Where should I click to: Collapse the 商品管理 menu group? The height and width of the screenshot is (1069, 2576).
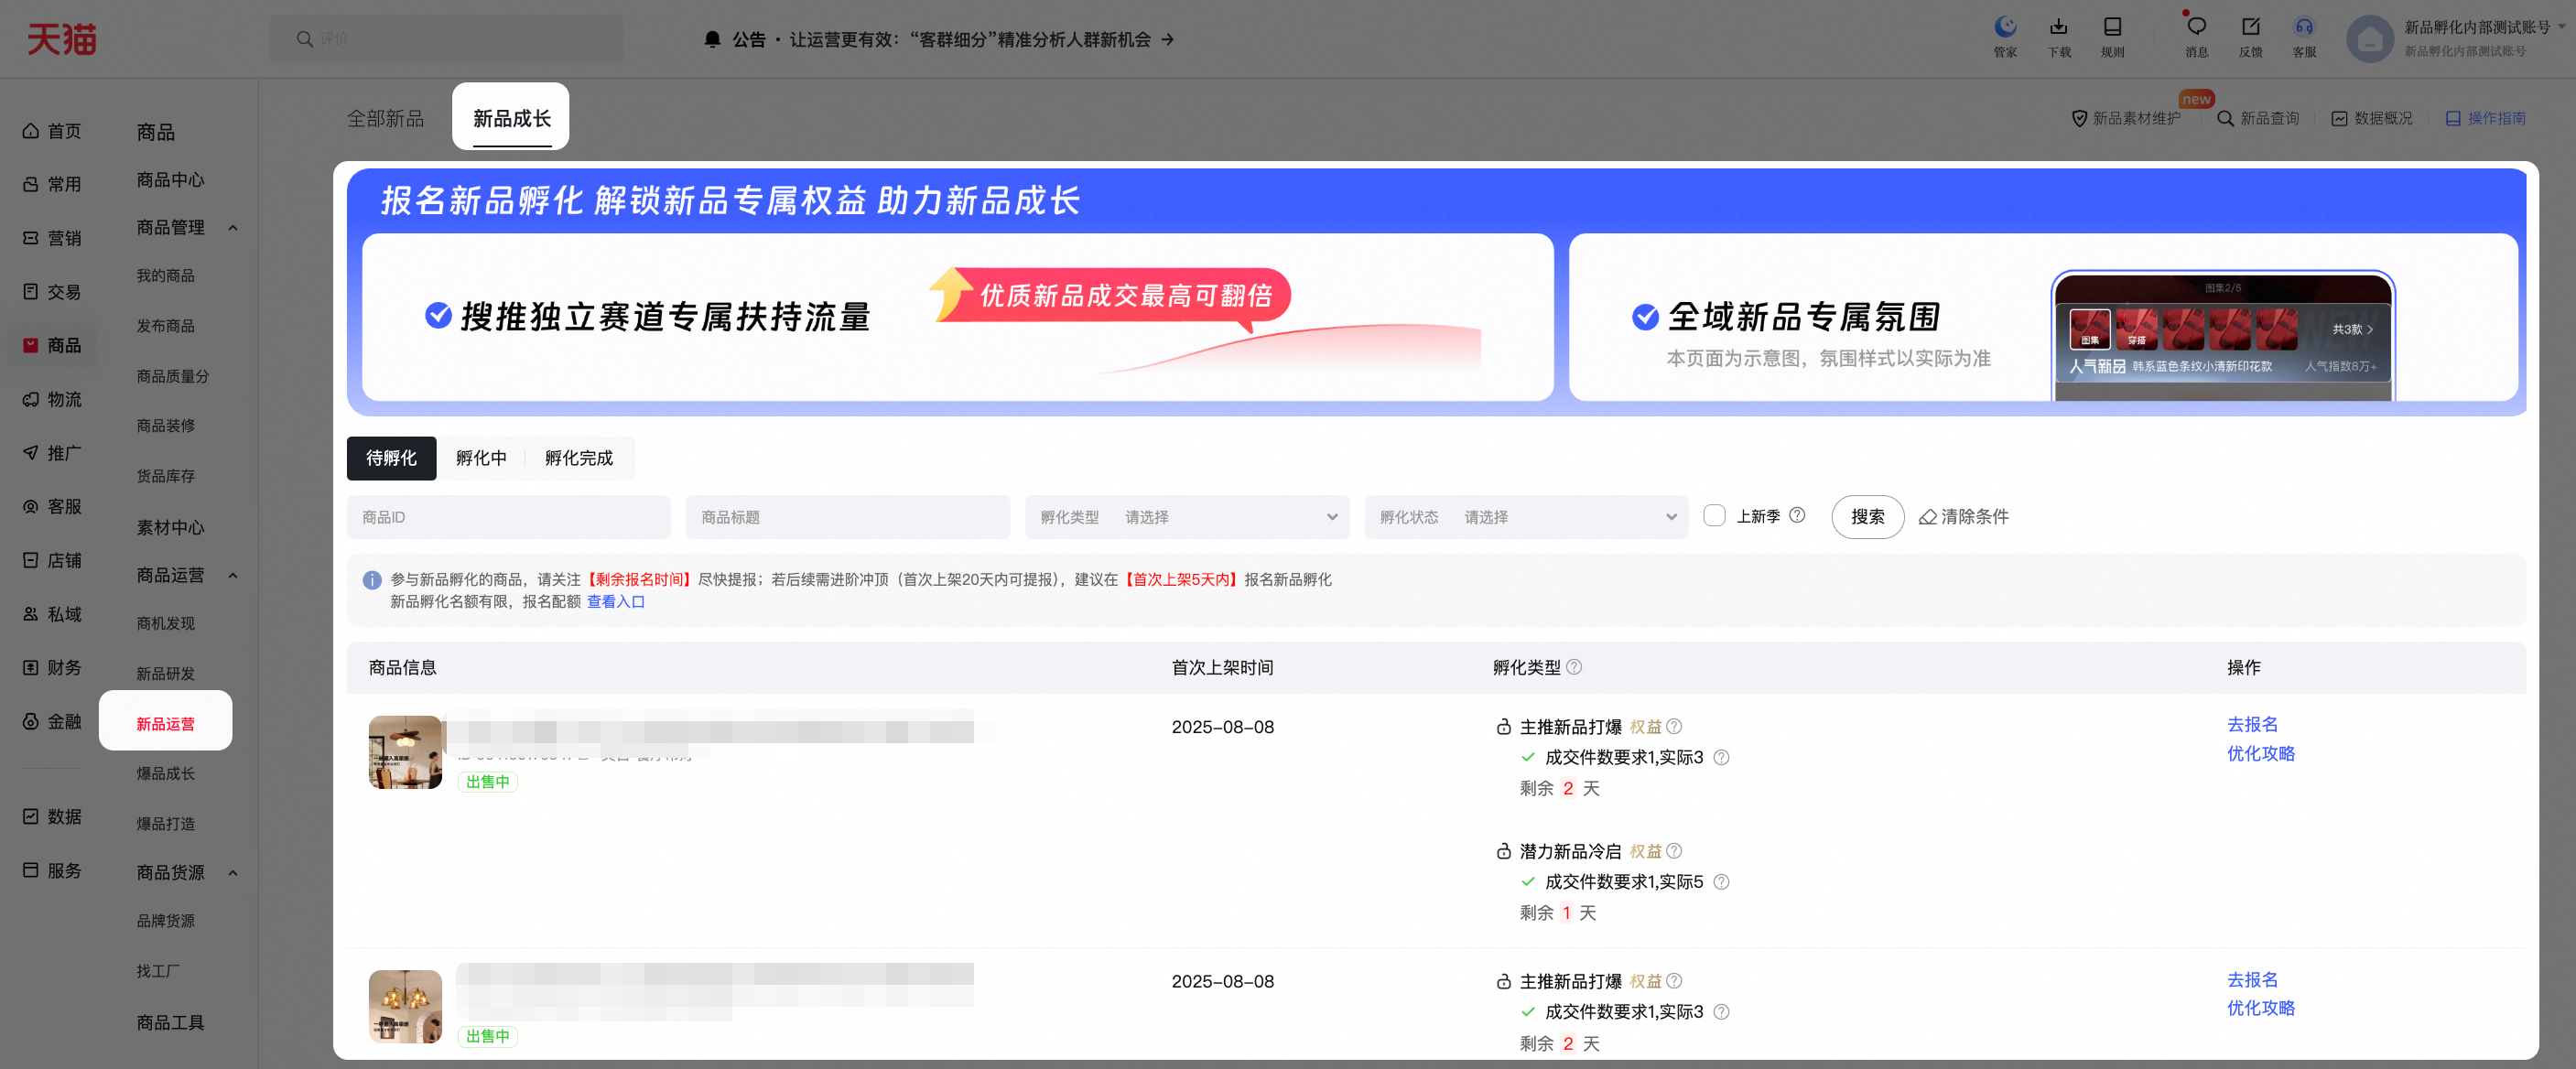pos(233,228)
